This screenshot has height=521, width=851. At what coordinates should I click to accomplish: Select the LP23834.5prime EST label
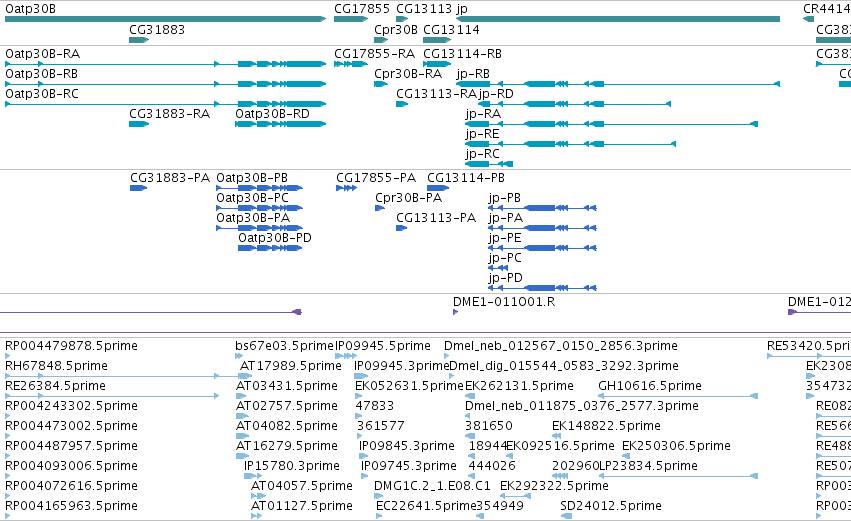click(648, 466)
